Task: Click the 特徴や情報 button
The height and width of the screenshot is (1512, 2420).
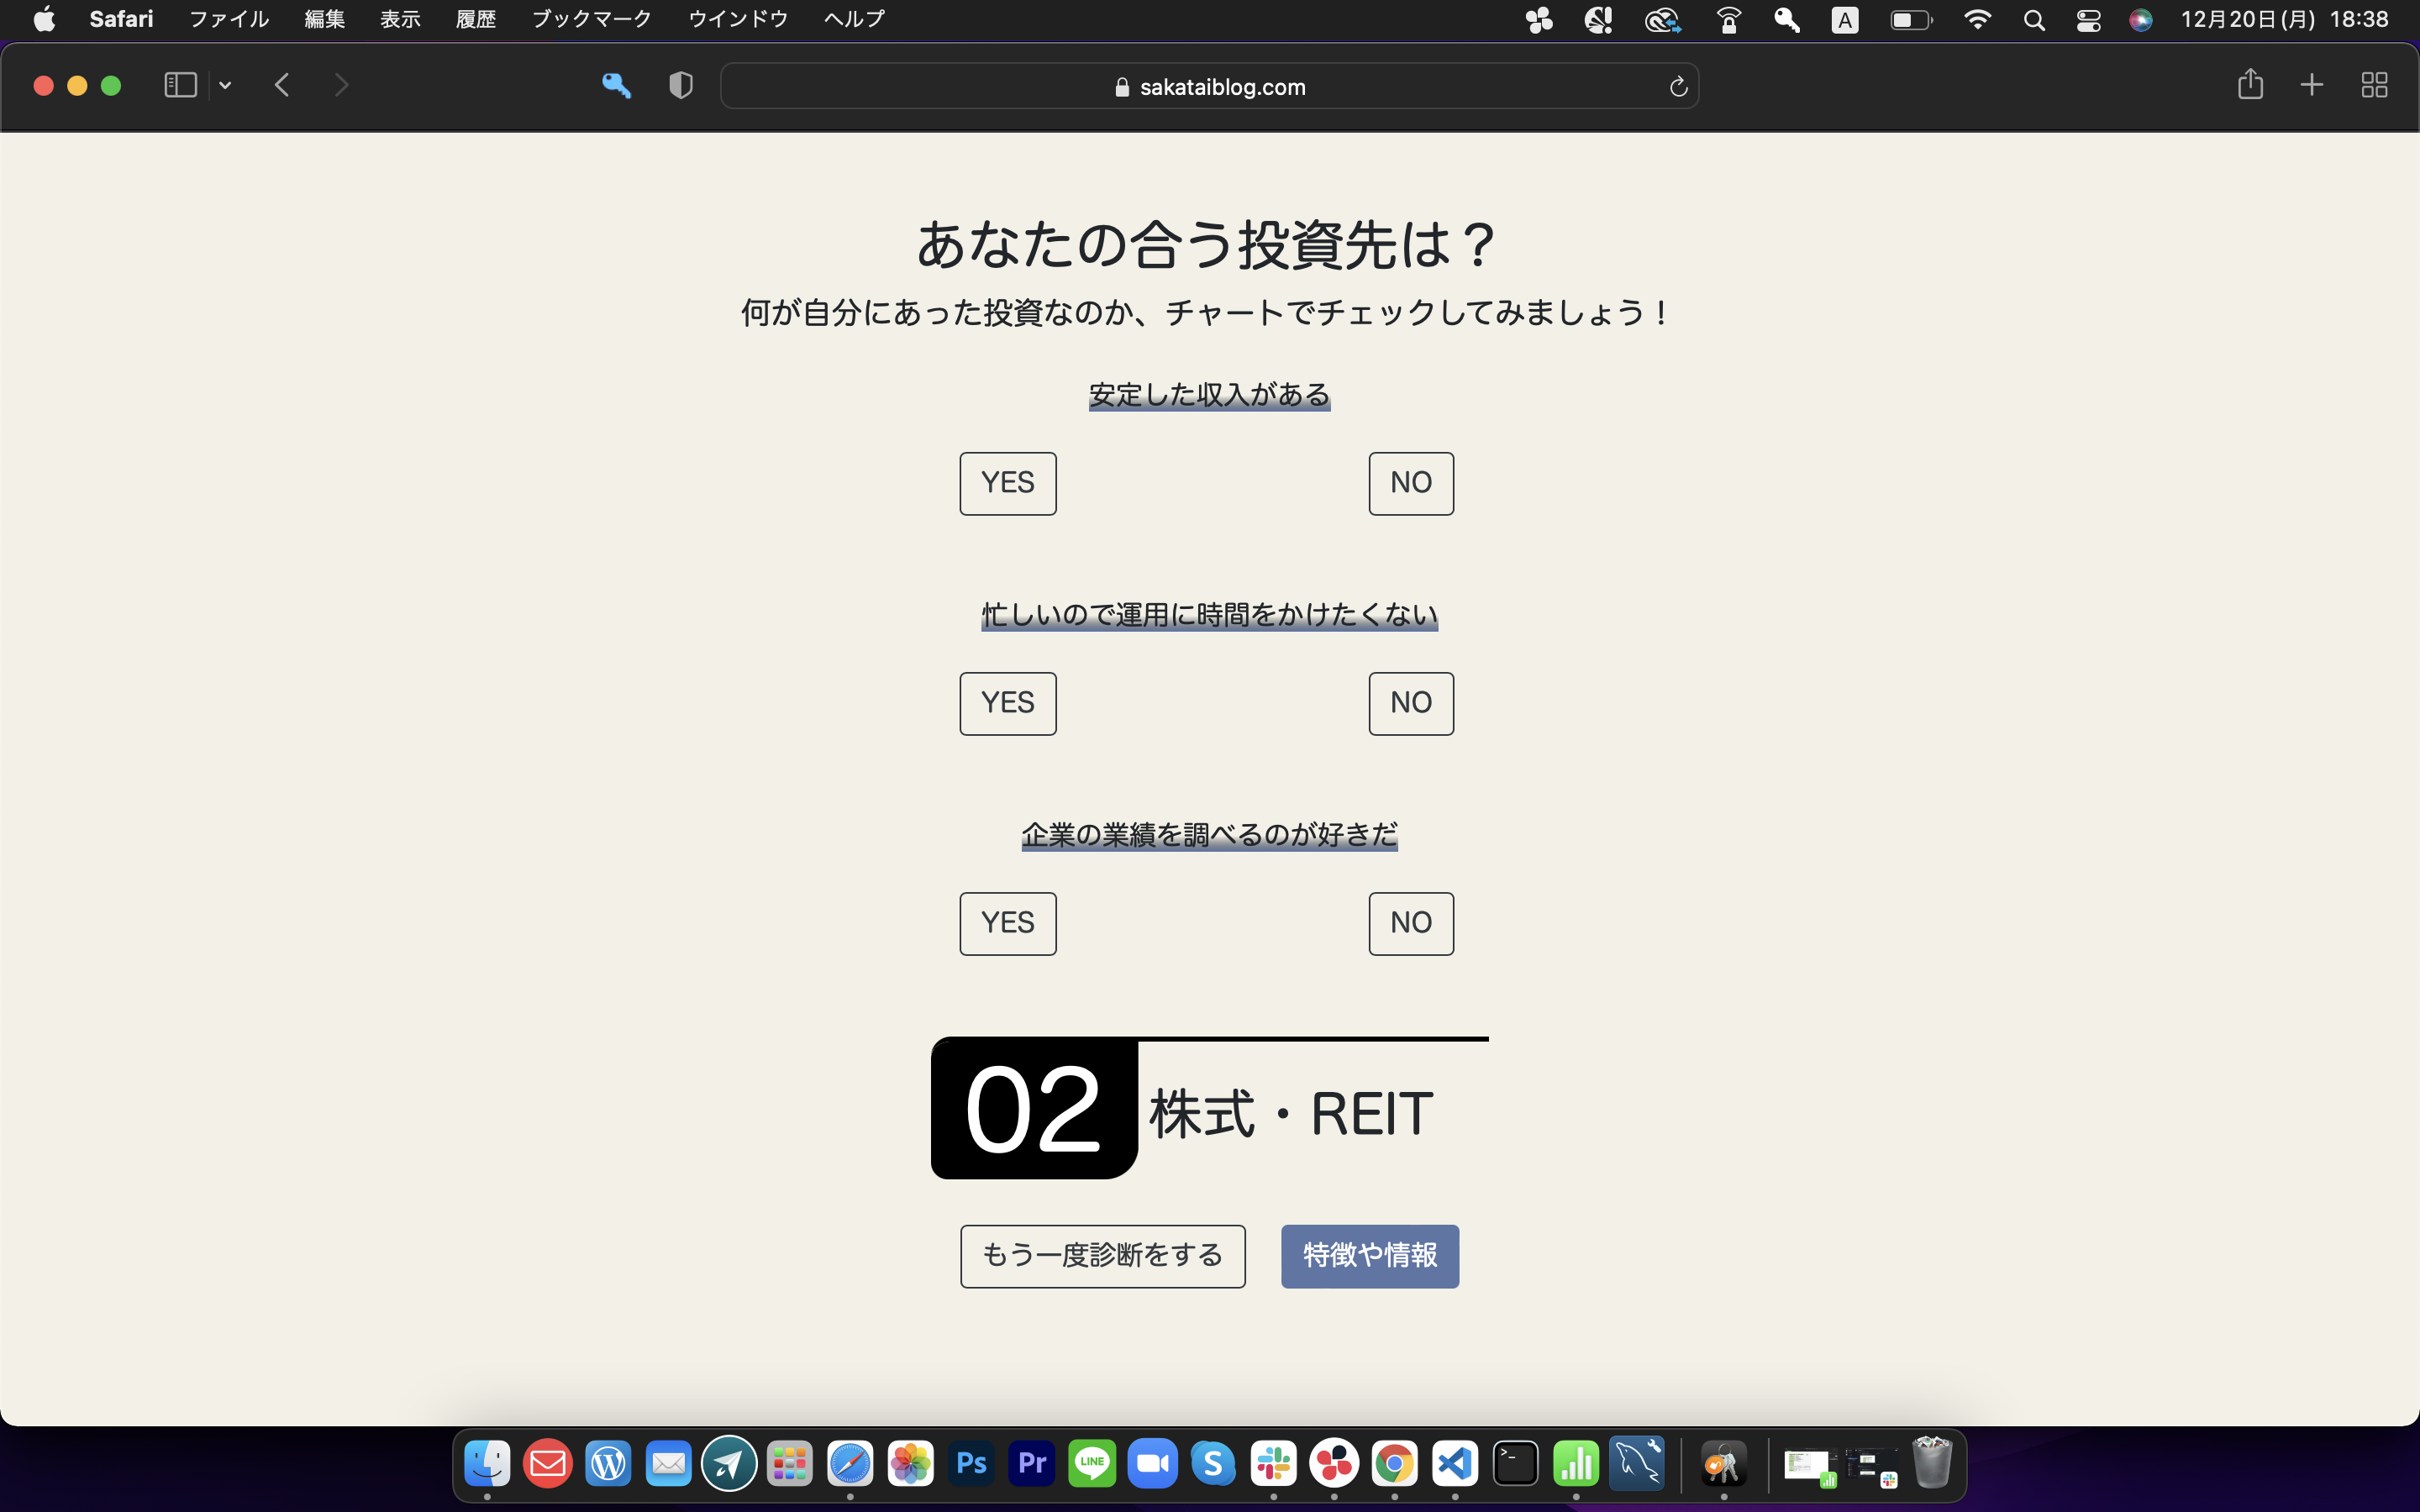Action: click(1369, 1255)
